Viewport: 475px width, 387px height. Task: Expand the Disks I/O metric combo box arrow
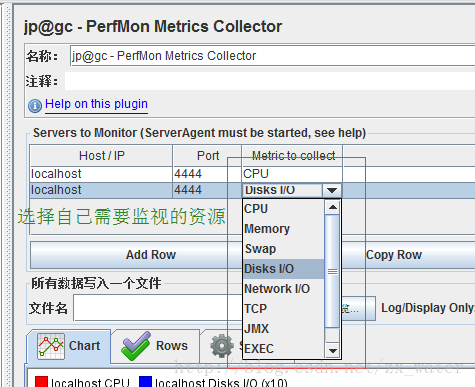tap(332, 191)
